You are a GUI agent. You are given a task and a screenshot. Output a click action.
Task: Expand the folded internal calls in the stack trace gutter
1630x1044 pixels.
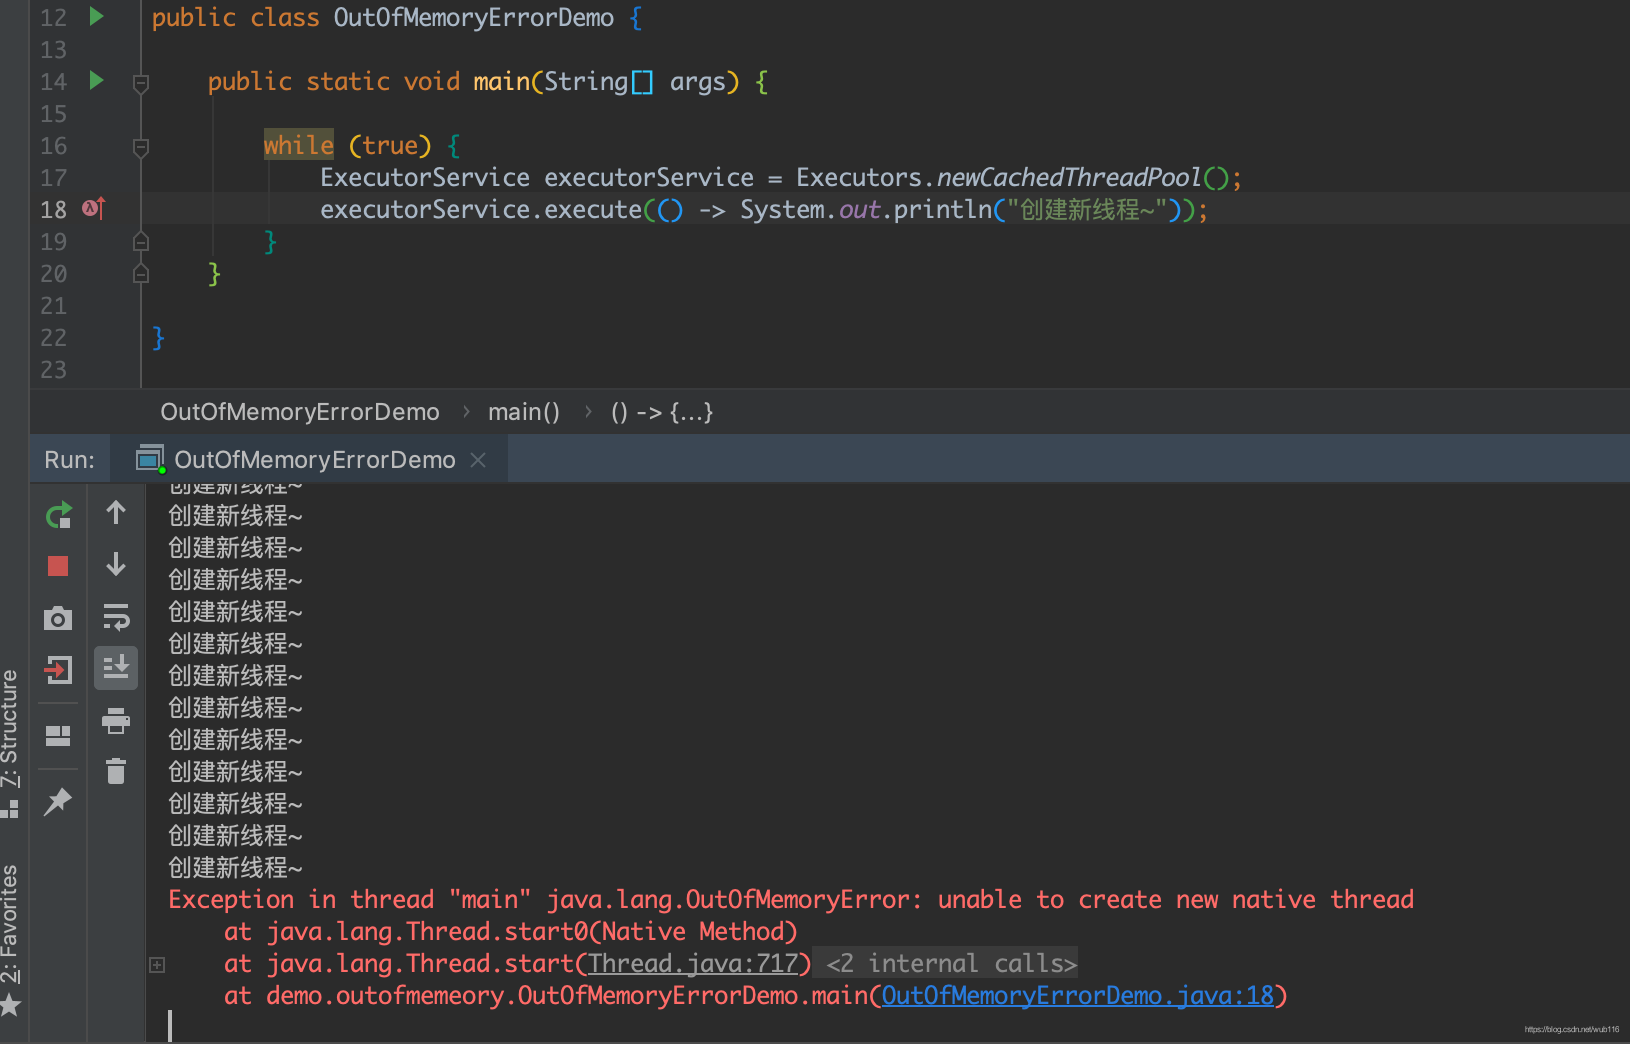[x=157, y=964]
